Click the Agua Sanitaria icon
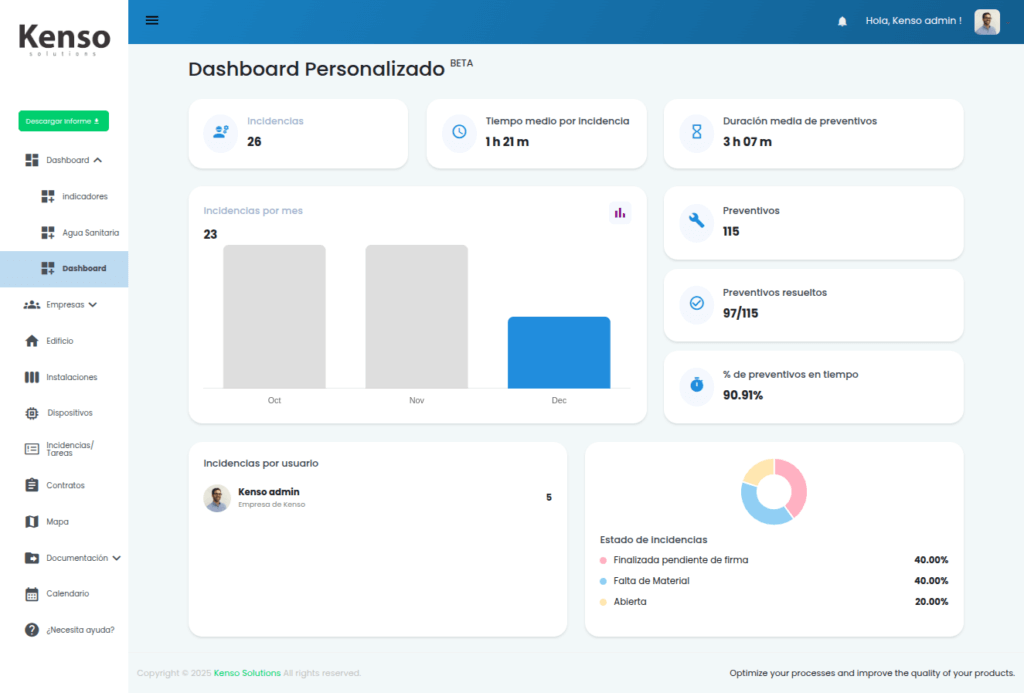Image resolution: width=1024 pixels, height=693 pixels. (48, 233)
